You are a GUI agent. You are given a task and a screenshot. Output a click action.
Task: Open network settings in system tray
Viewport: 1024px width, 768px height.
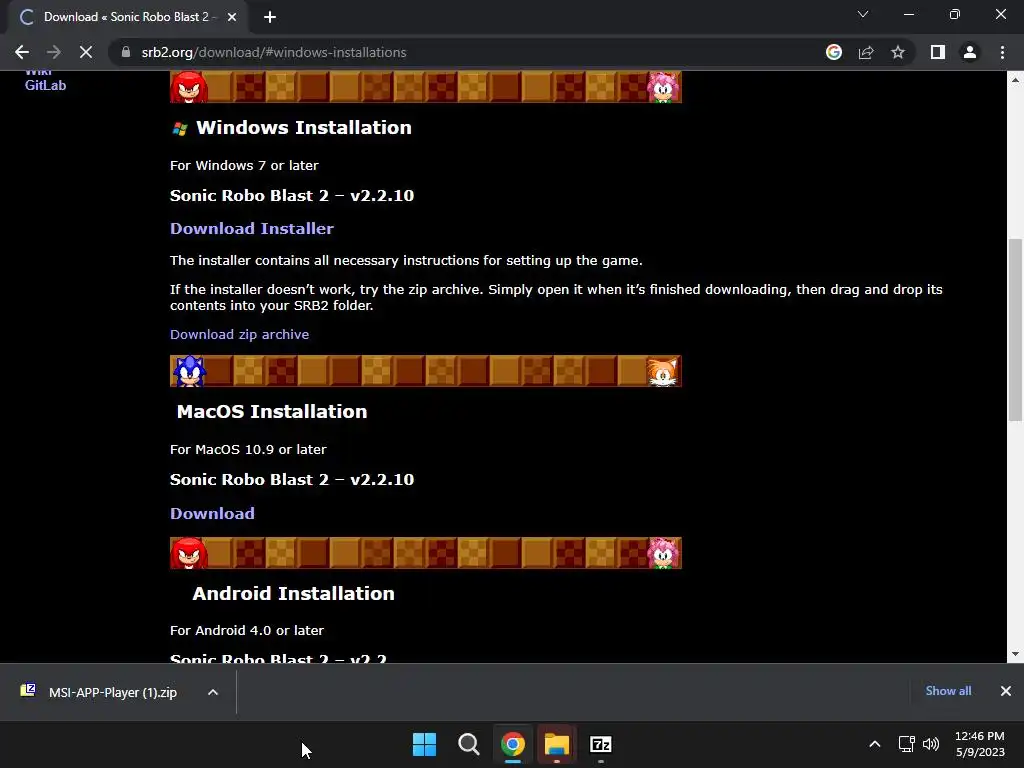click(906, 744)
